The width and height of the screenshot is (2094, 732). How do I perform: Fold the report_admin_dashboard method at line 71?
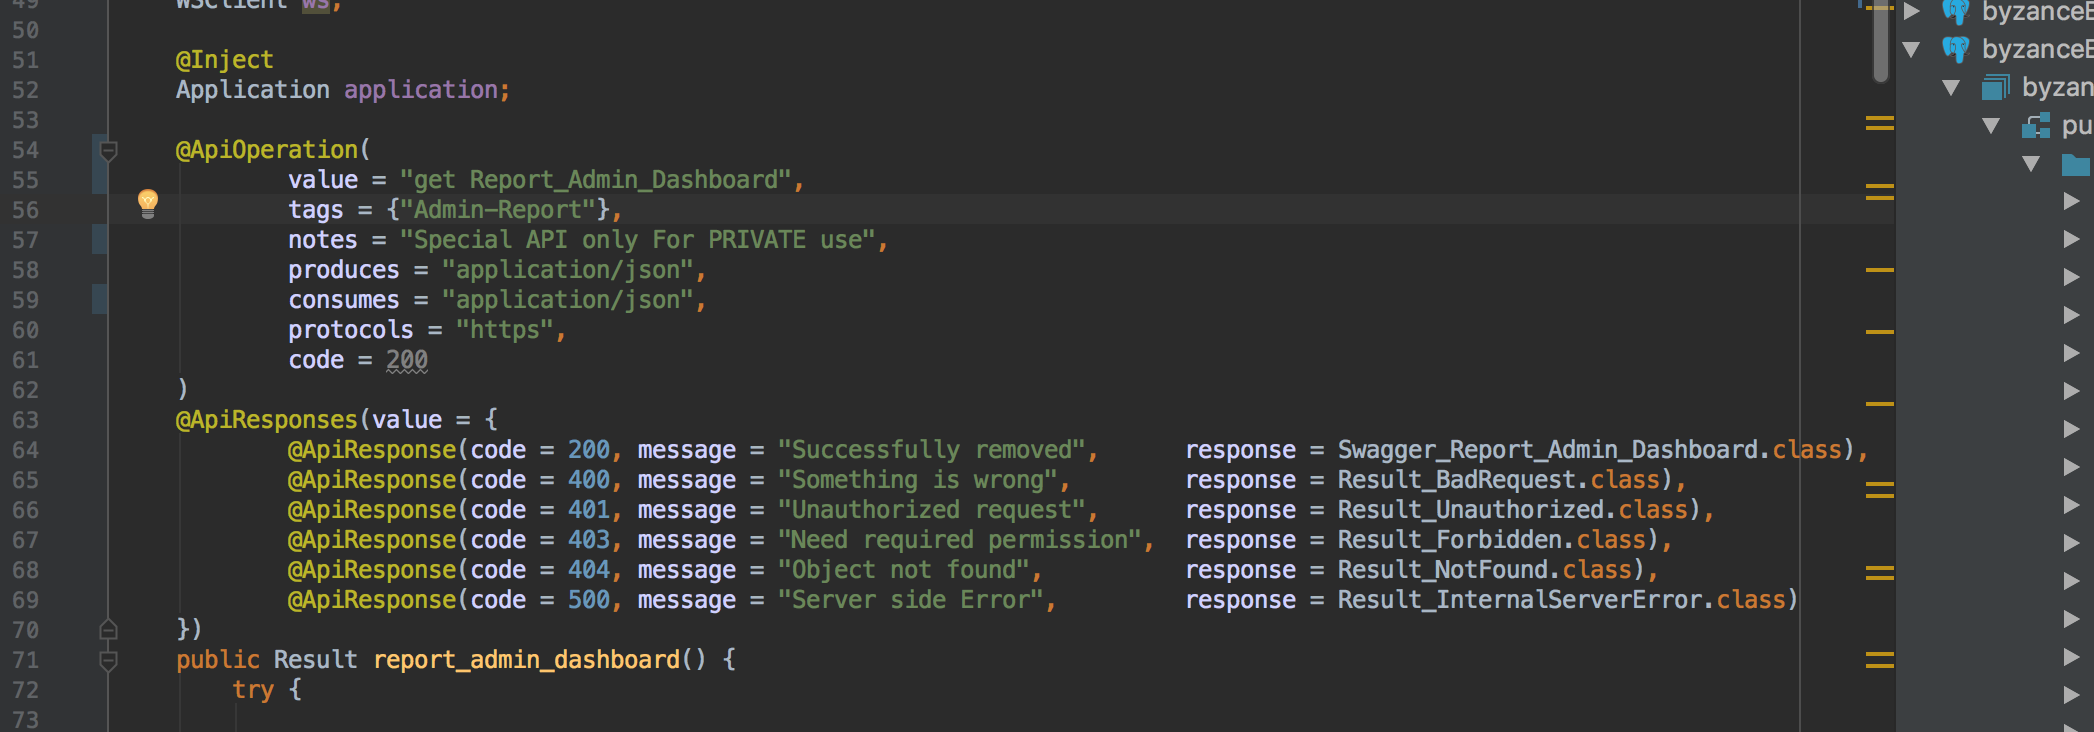pyautogui.click(x=109, y=660)
